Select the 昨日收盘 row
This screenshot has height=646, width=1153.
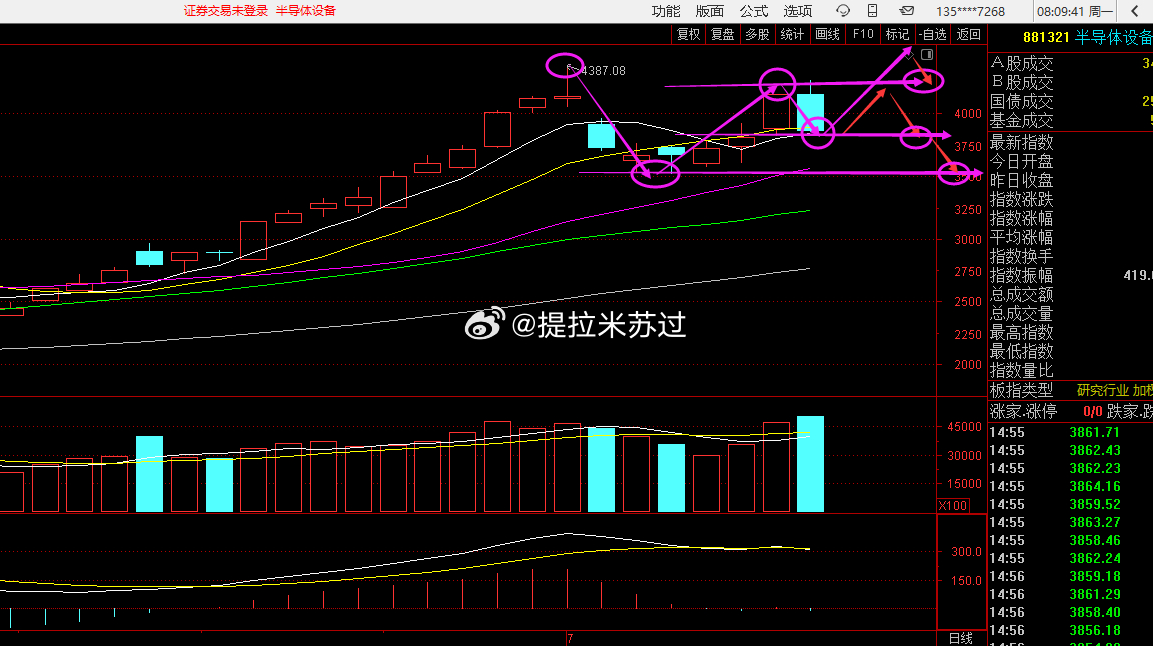click(1070, 181)
